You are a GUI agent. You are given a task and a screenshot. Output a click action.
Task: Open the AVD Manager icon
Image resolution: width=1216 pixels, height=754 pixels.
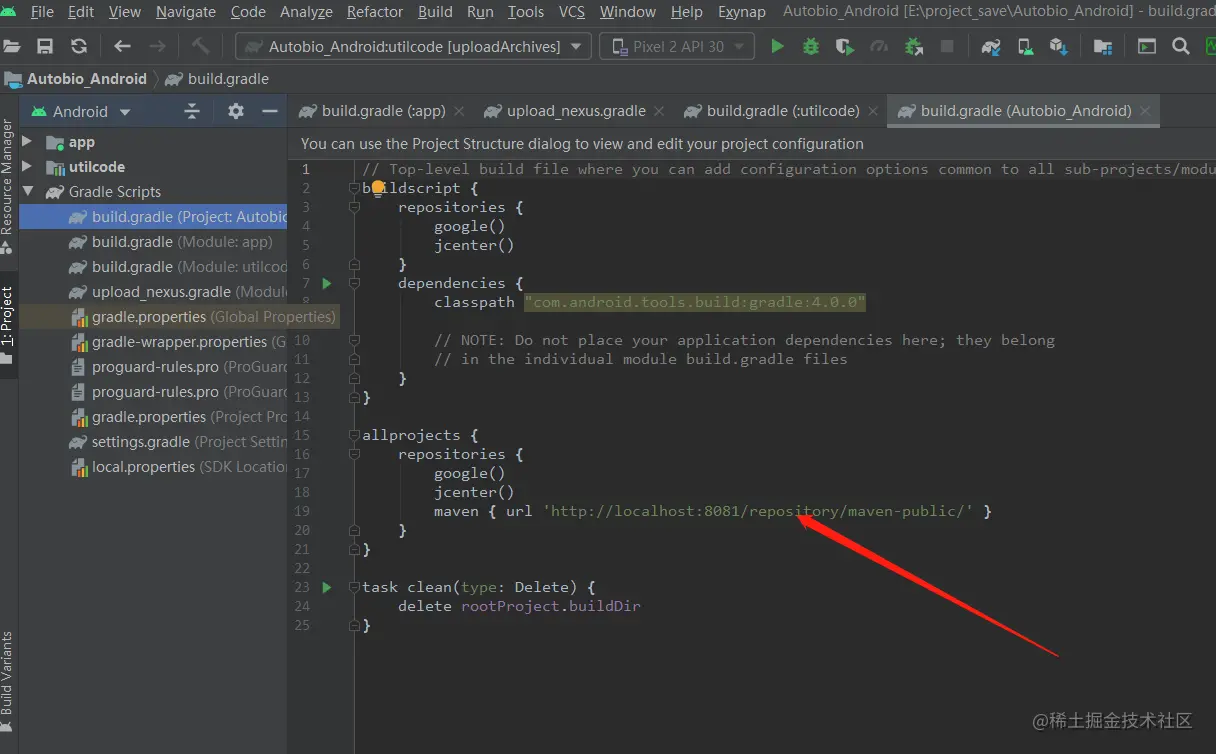pos(1025,46)
